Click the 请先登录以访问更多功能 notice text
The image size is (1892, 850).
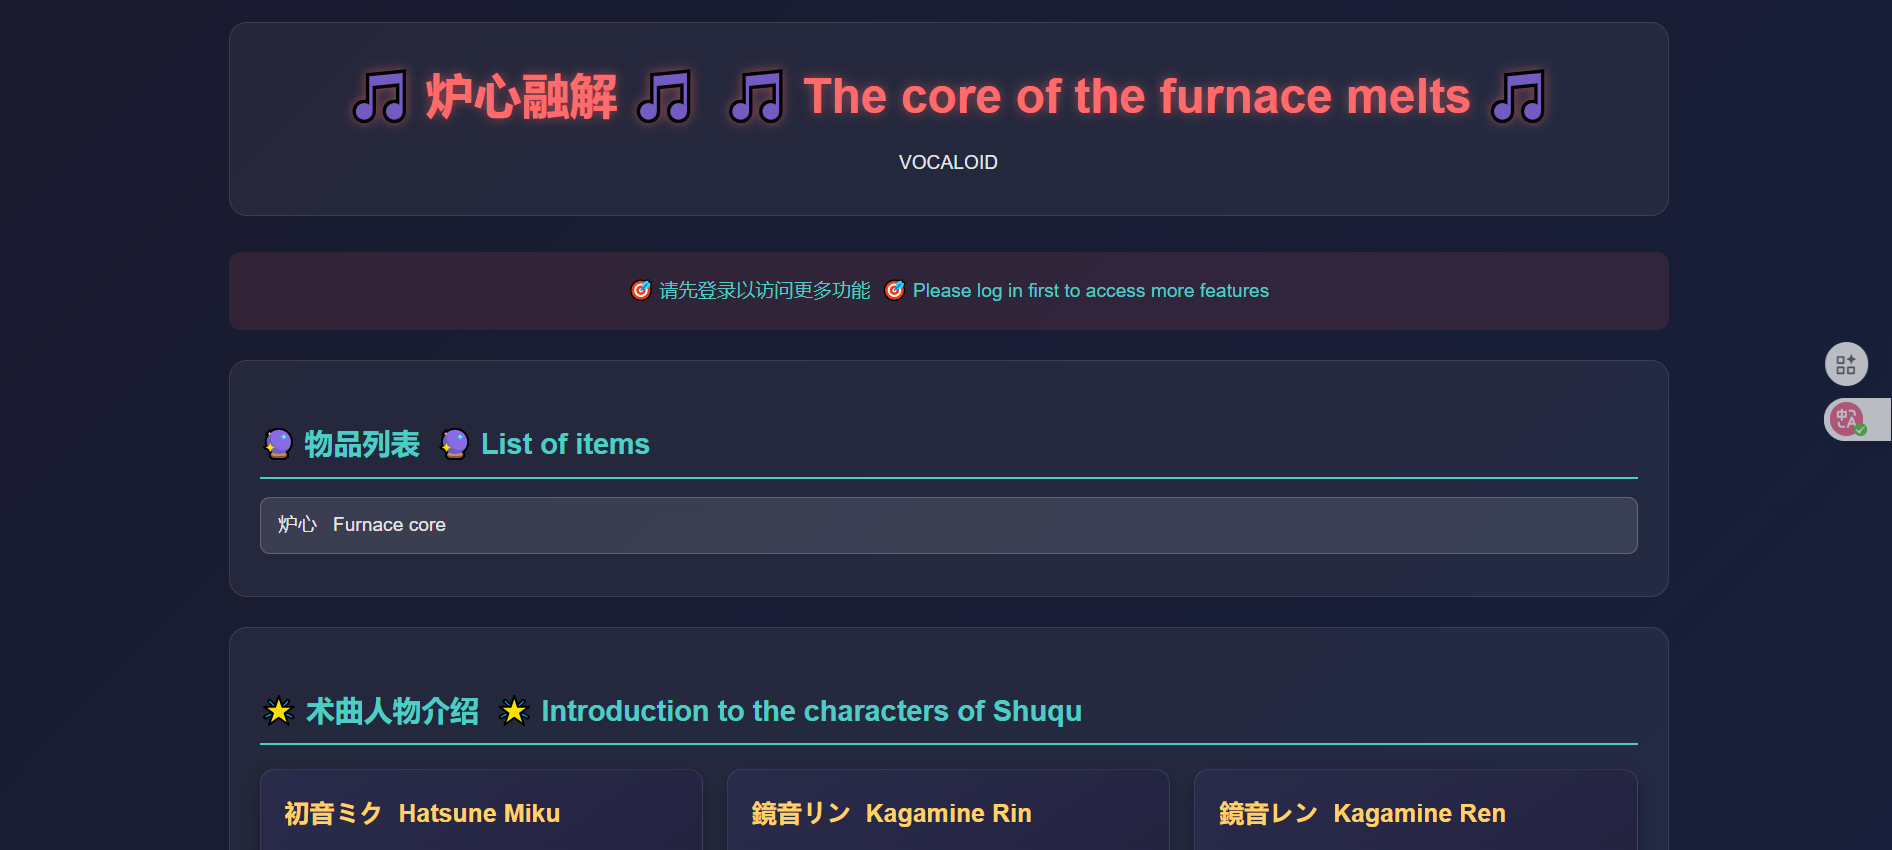click(x=764, y=291)
